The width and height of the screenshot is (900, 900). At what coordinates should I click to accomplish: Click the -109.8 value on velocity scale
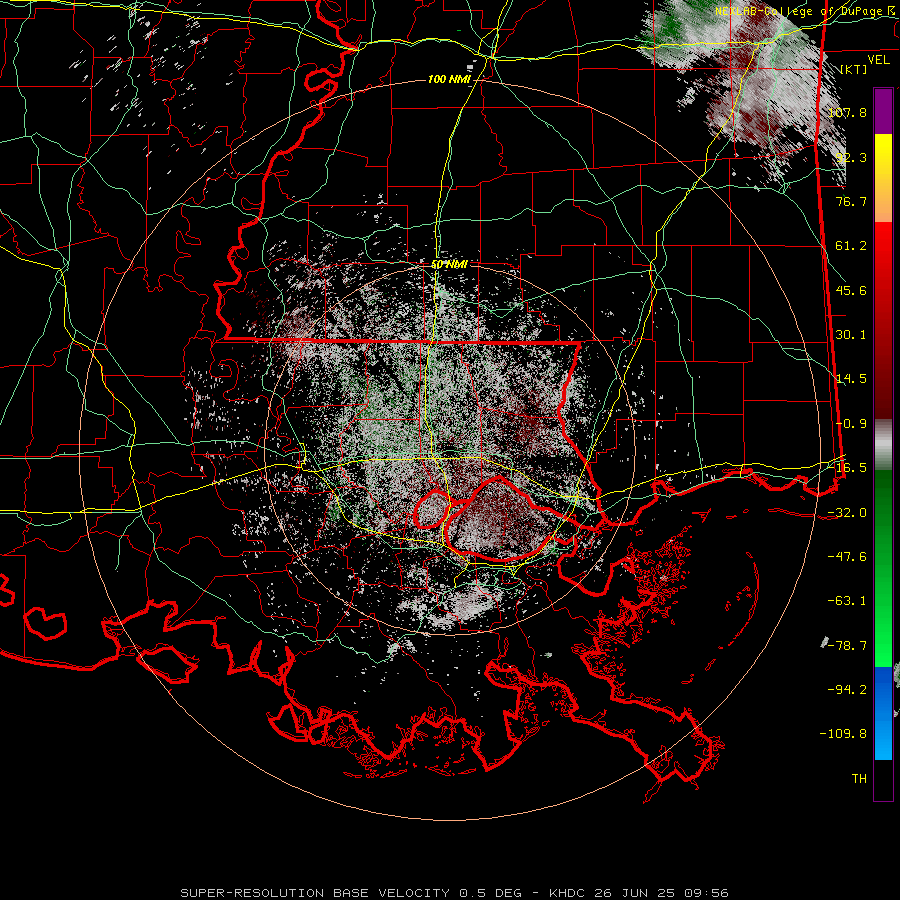tap(843, 734)
